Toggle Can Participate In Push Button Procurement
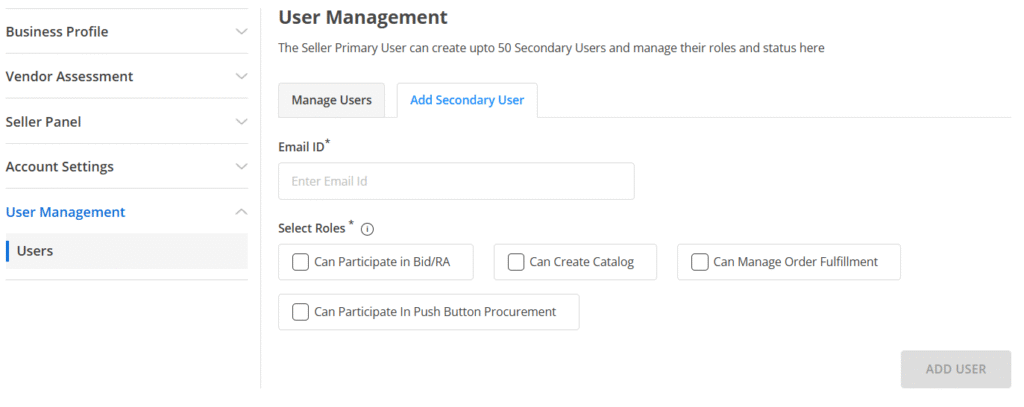 point(300,311)
